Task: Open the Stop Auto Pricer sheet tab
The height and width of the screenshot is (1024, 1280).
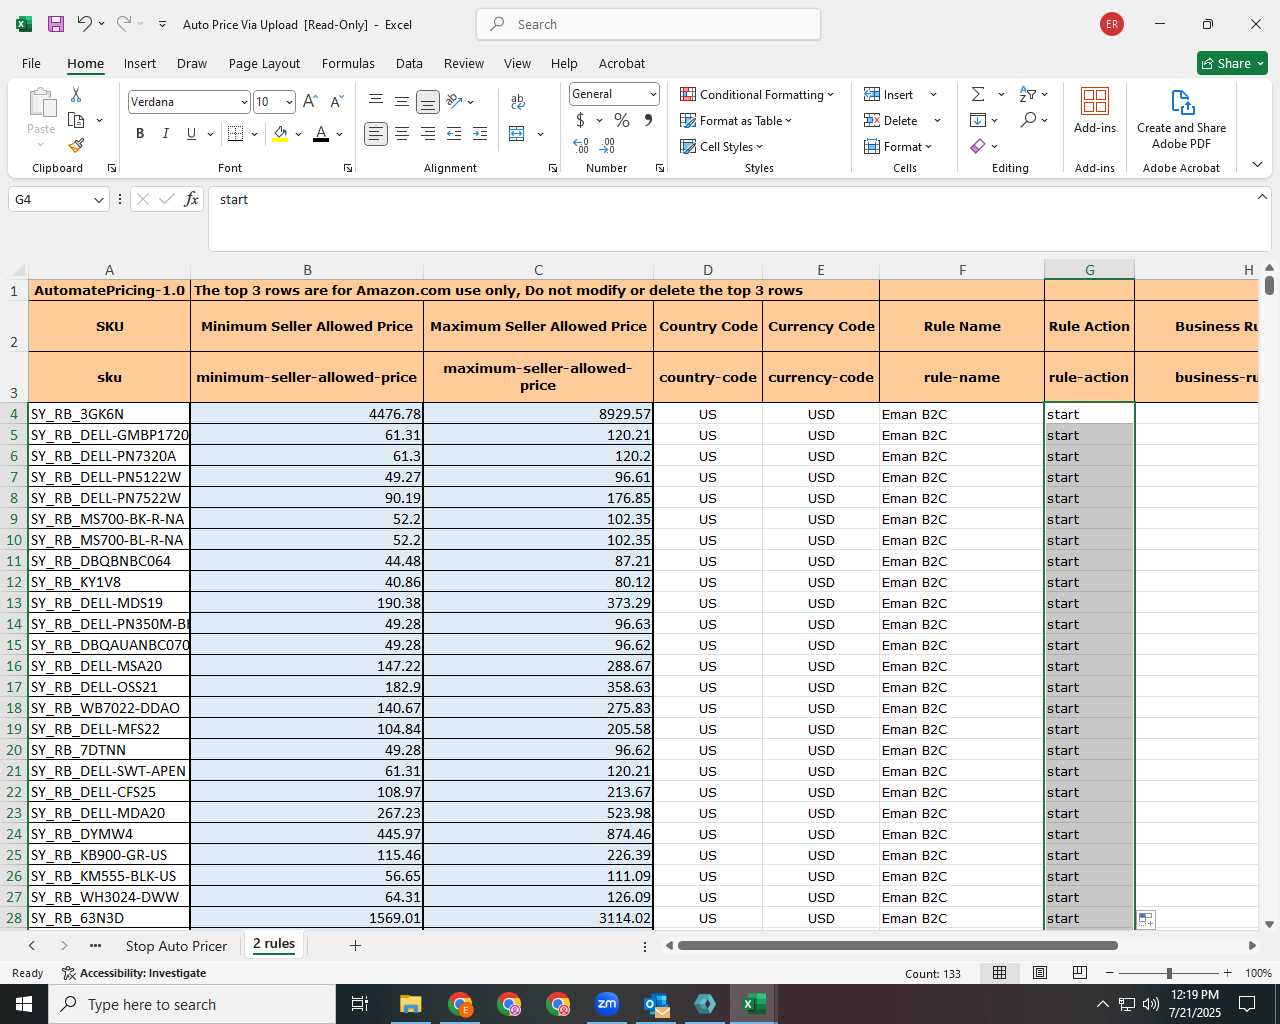Action: click(x=176, y=946)
